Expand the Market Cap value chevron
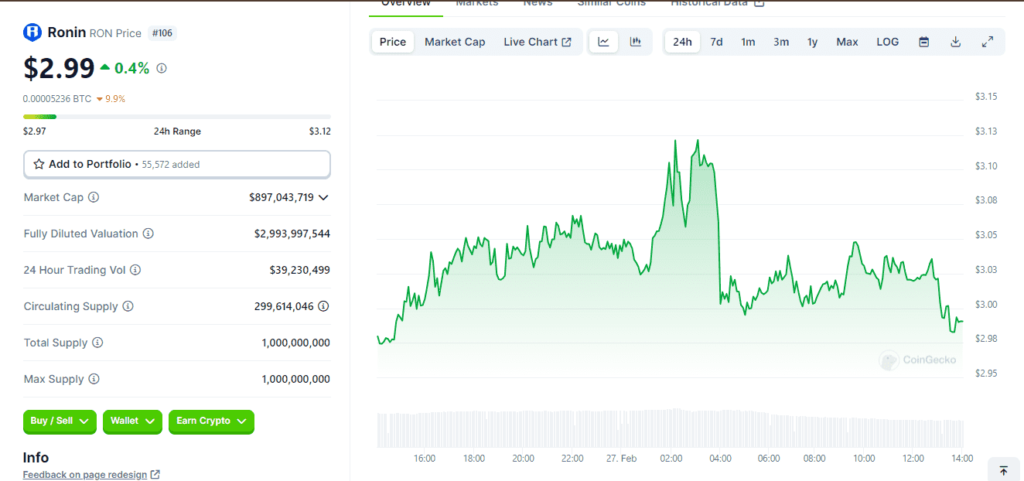This screenshot has width=1024, height=481. click(323, 197)
